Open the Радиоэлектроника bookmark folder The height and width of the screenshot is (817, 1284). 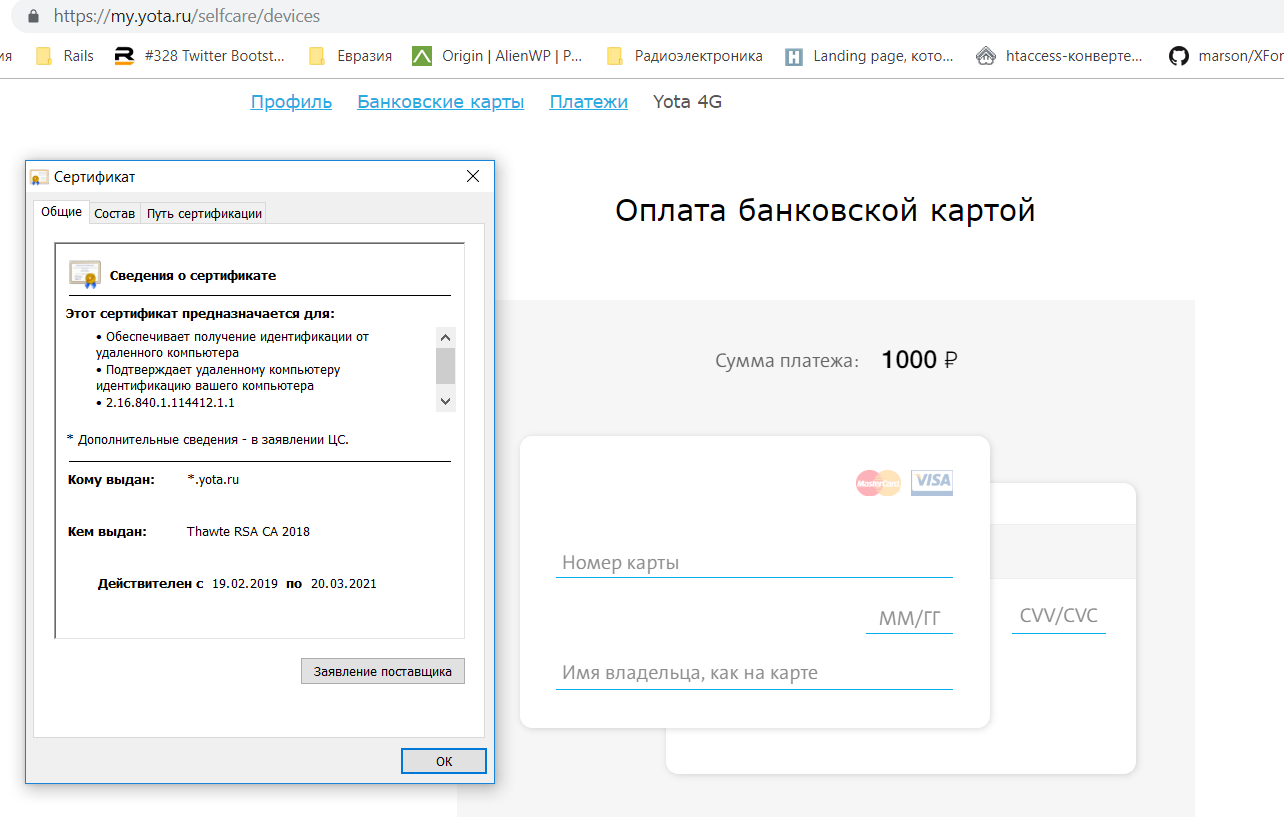coord(685,56)
